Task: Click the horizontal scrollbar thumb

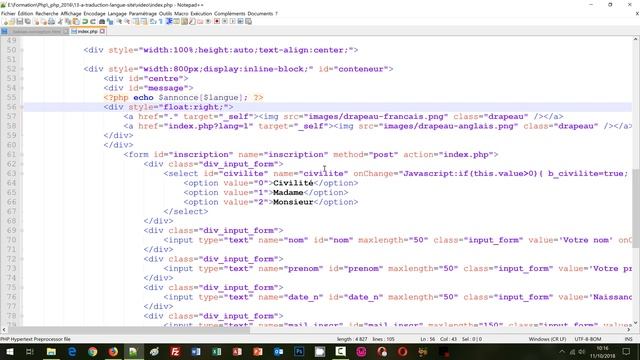Action: 129,330
